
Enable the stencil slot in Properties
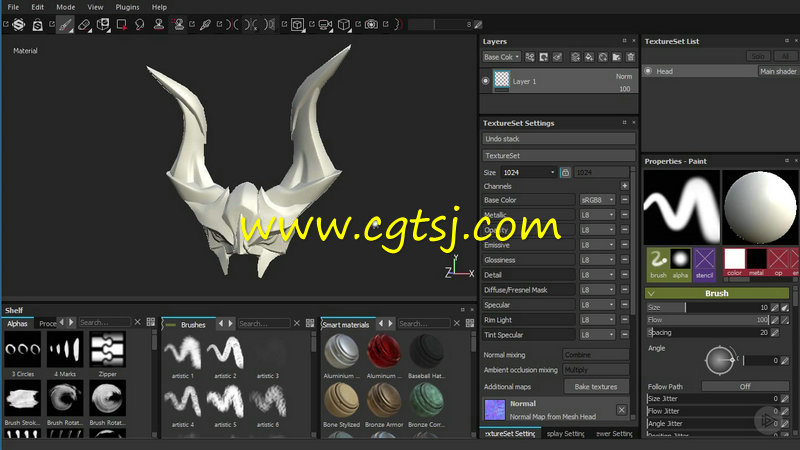tap(704, 264)
